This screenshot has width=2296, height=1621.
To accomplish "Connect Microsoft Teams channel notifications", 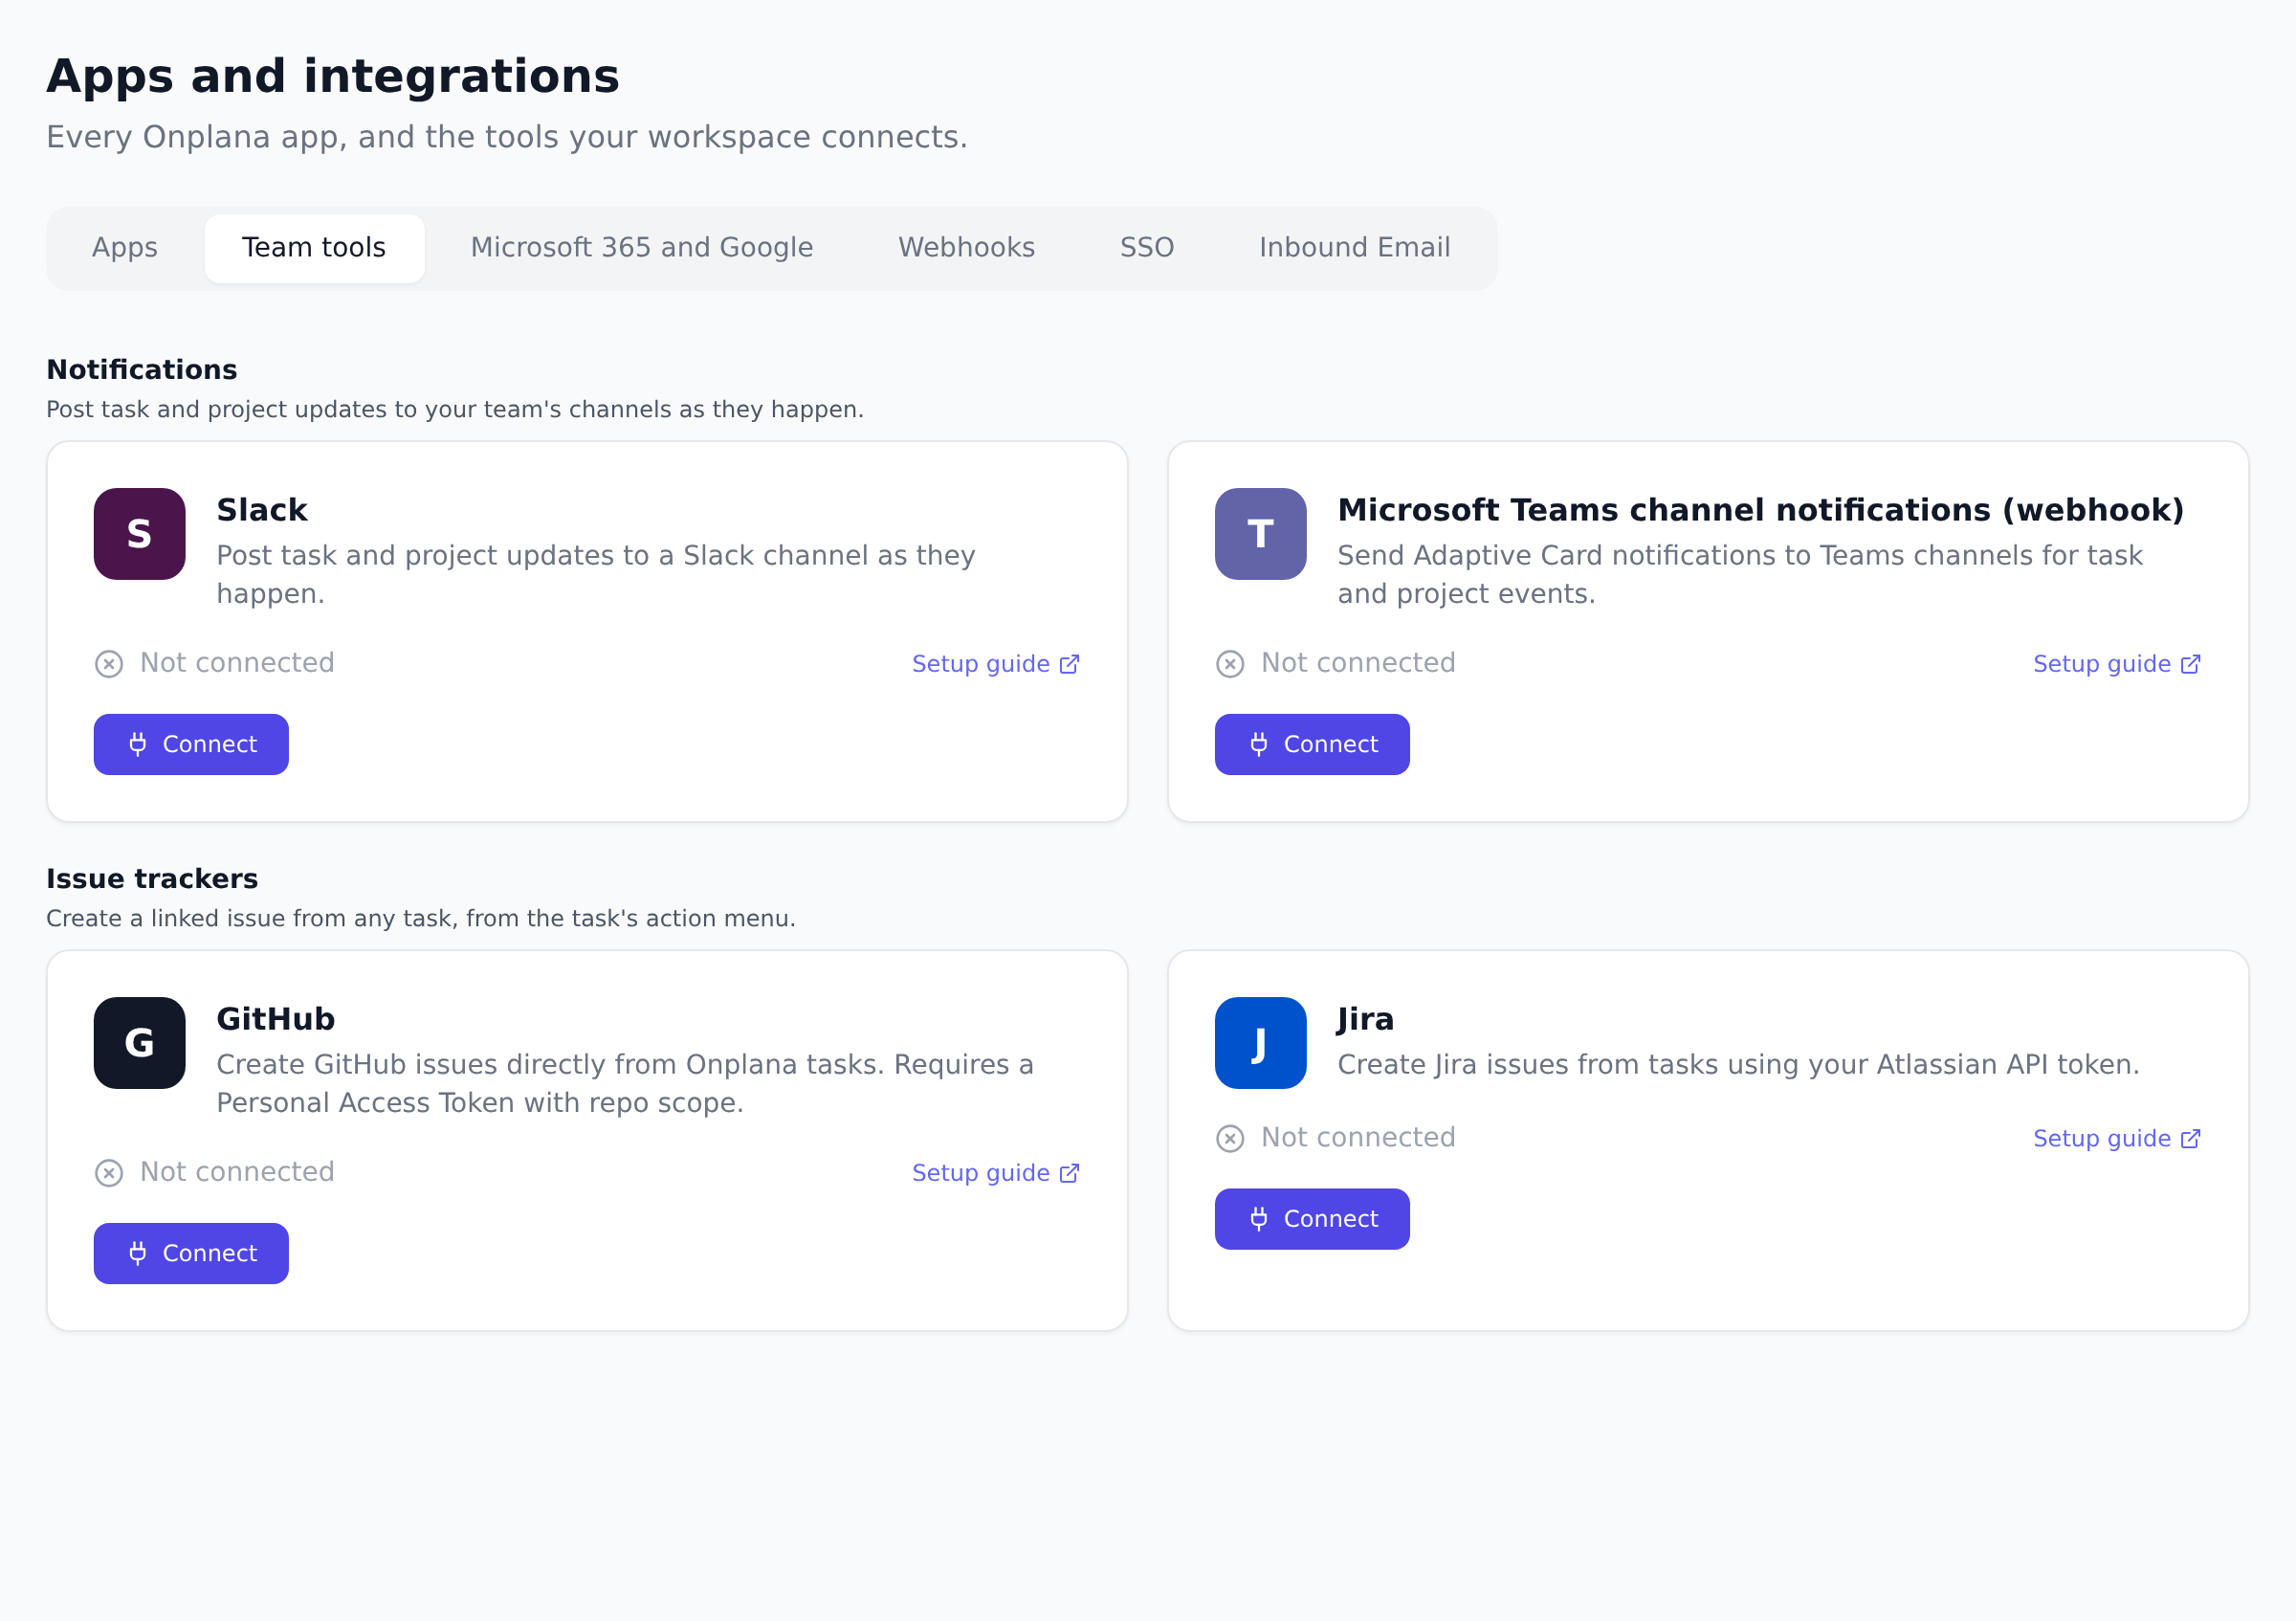I will click(x=1312, y=744).
